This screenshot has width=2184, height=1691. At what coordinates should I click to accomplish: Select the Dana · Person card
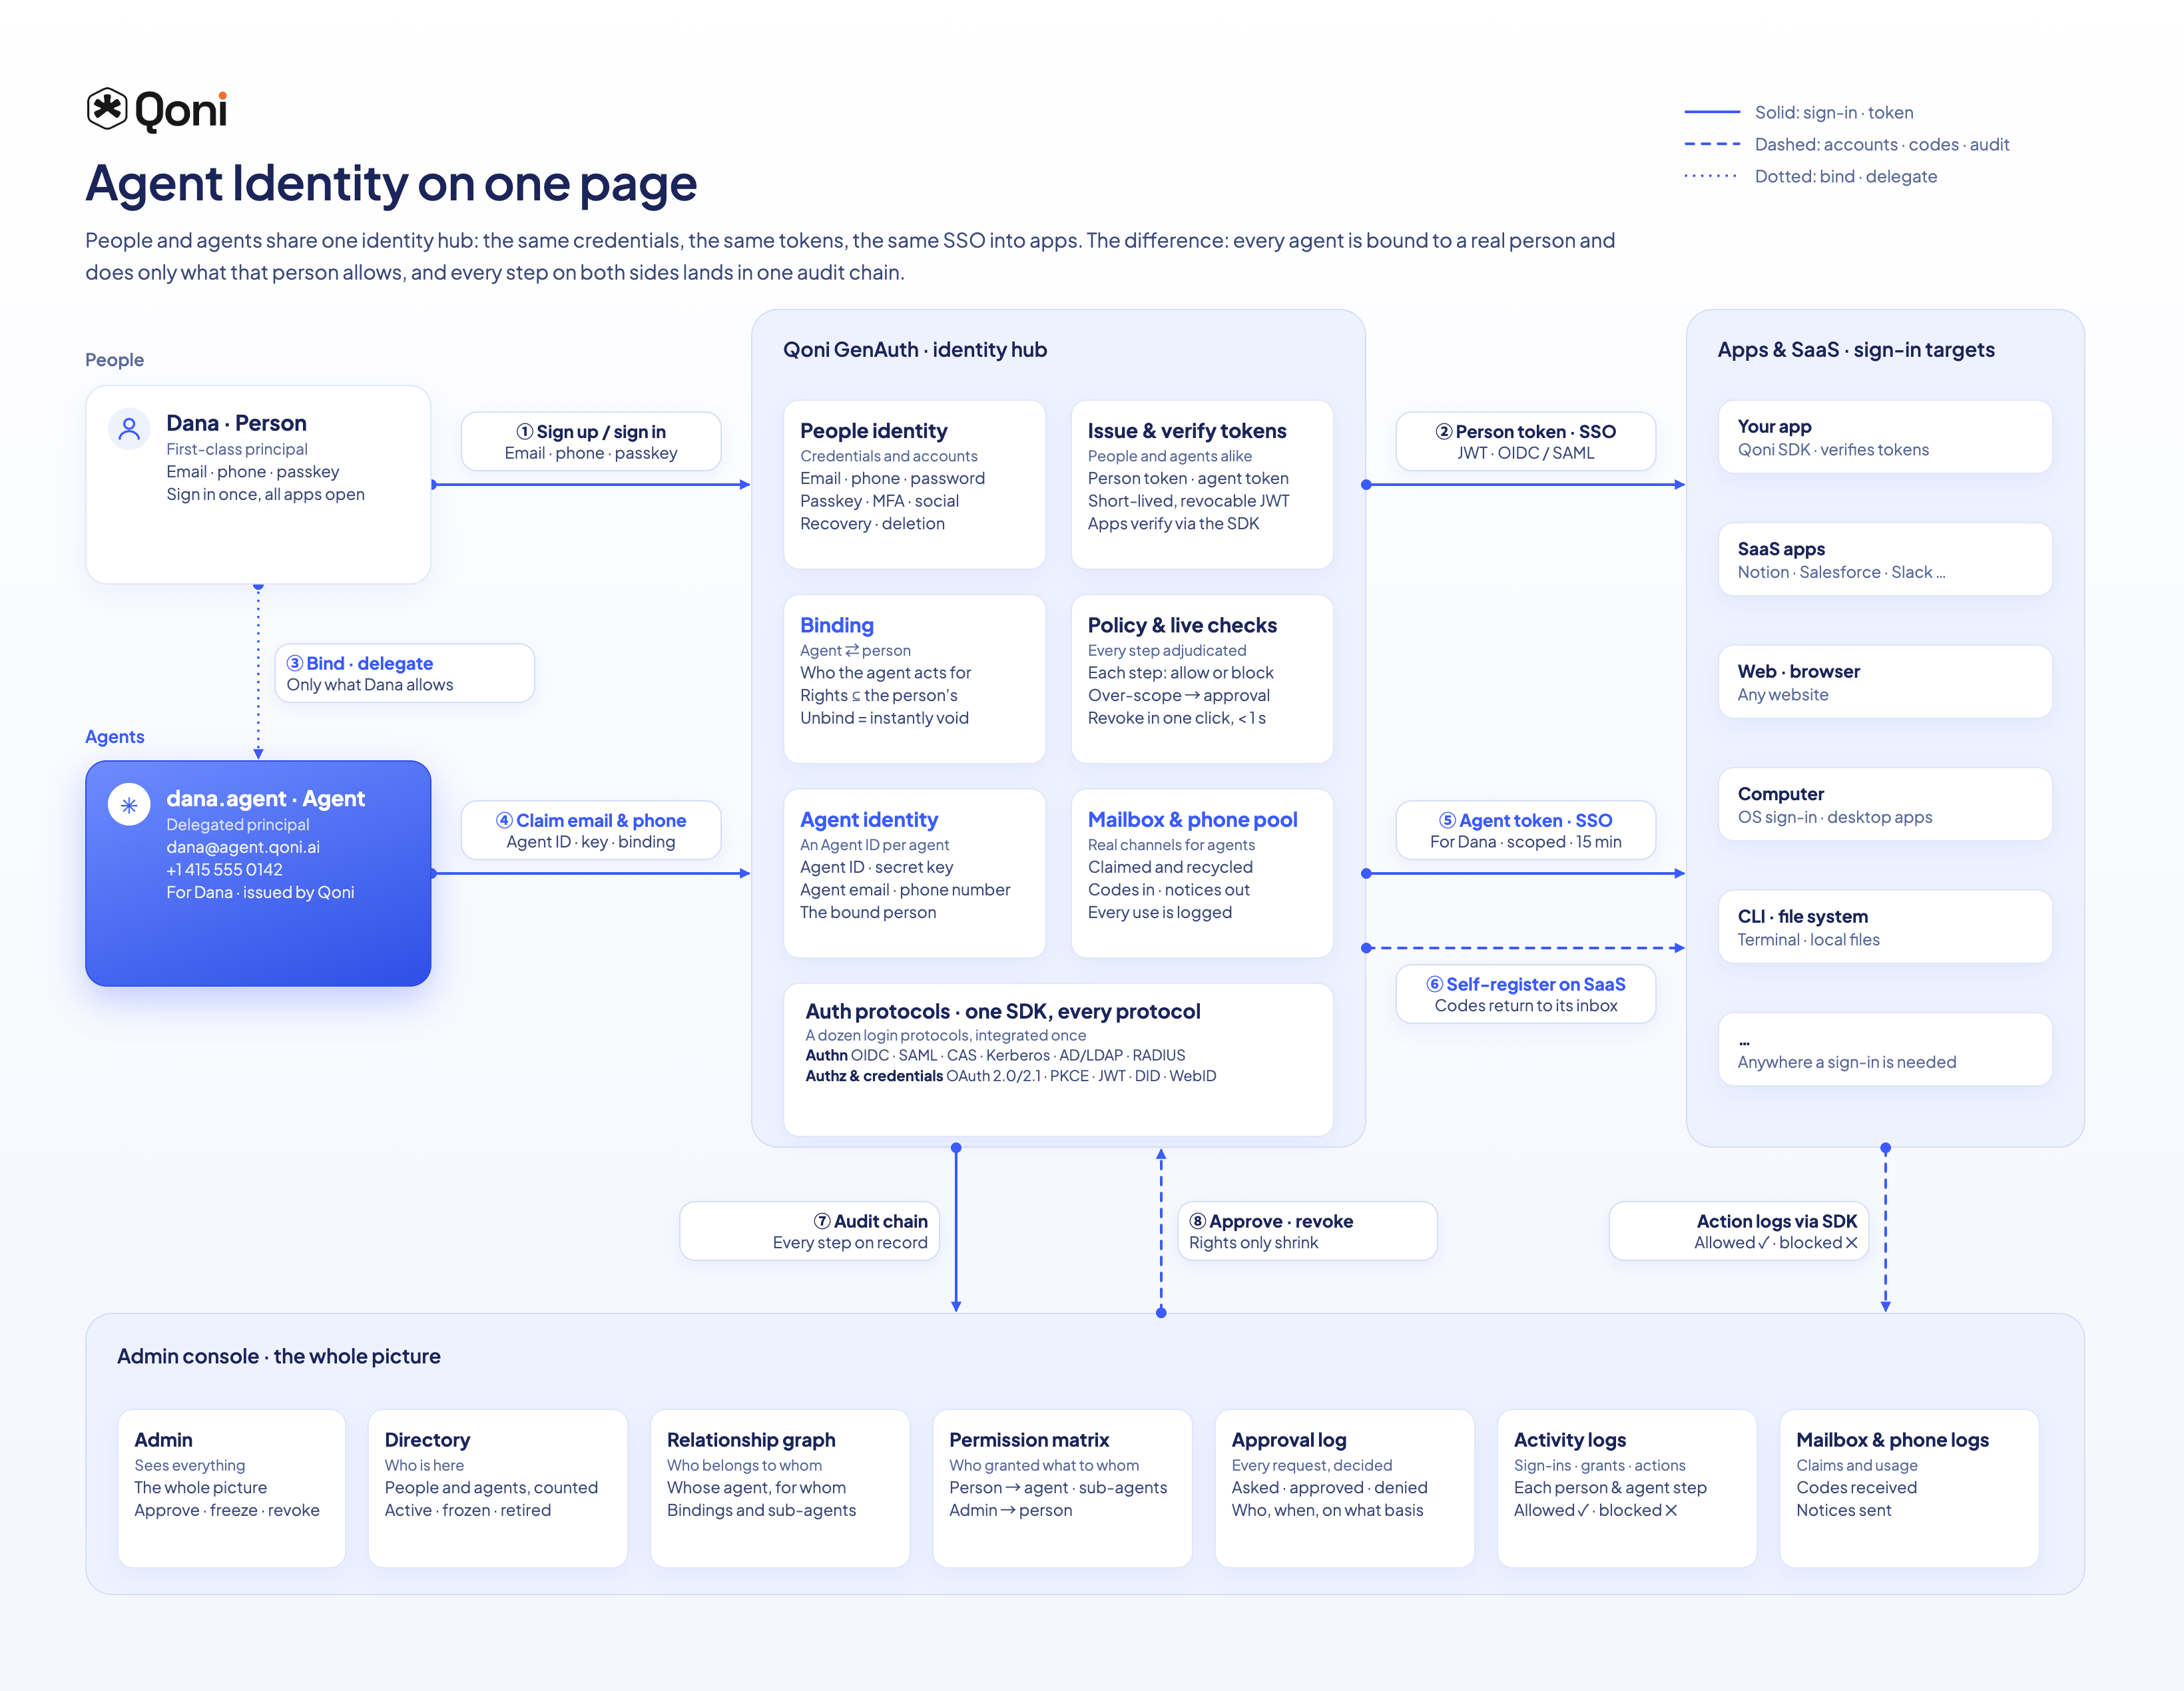click(258, 484)
